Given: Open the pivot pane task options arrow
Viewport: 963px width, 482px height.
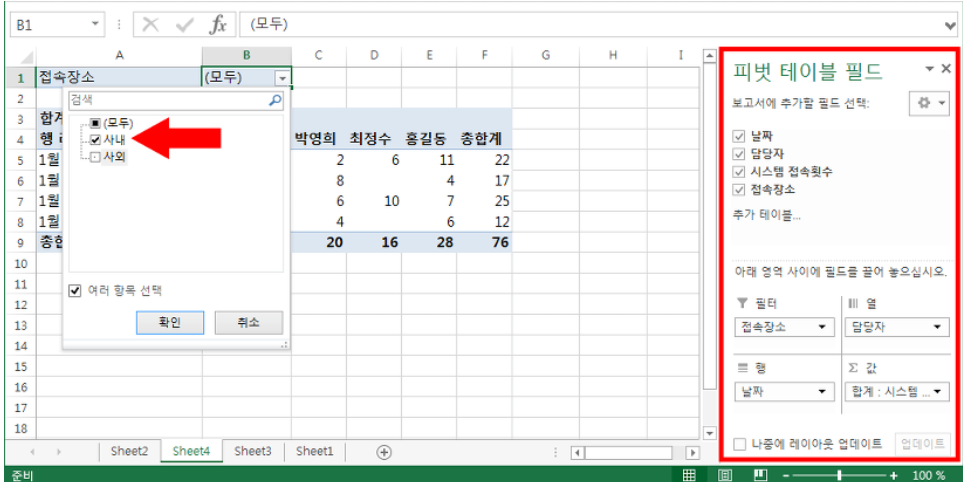Looking at the screenshot, I should coord(930,69).
